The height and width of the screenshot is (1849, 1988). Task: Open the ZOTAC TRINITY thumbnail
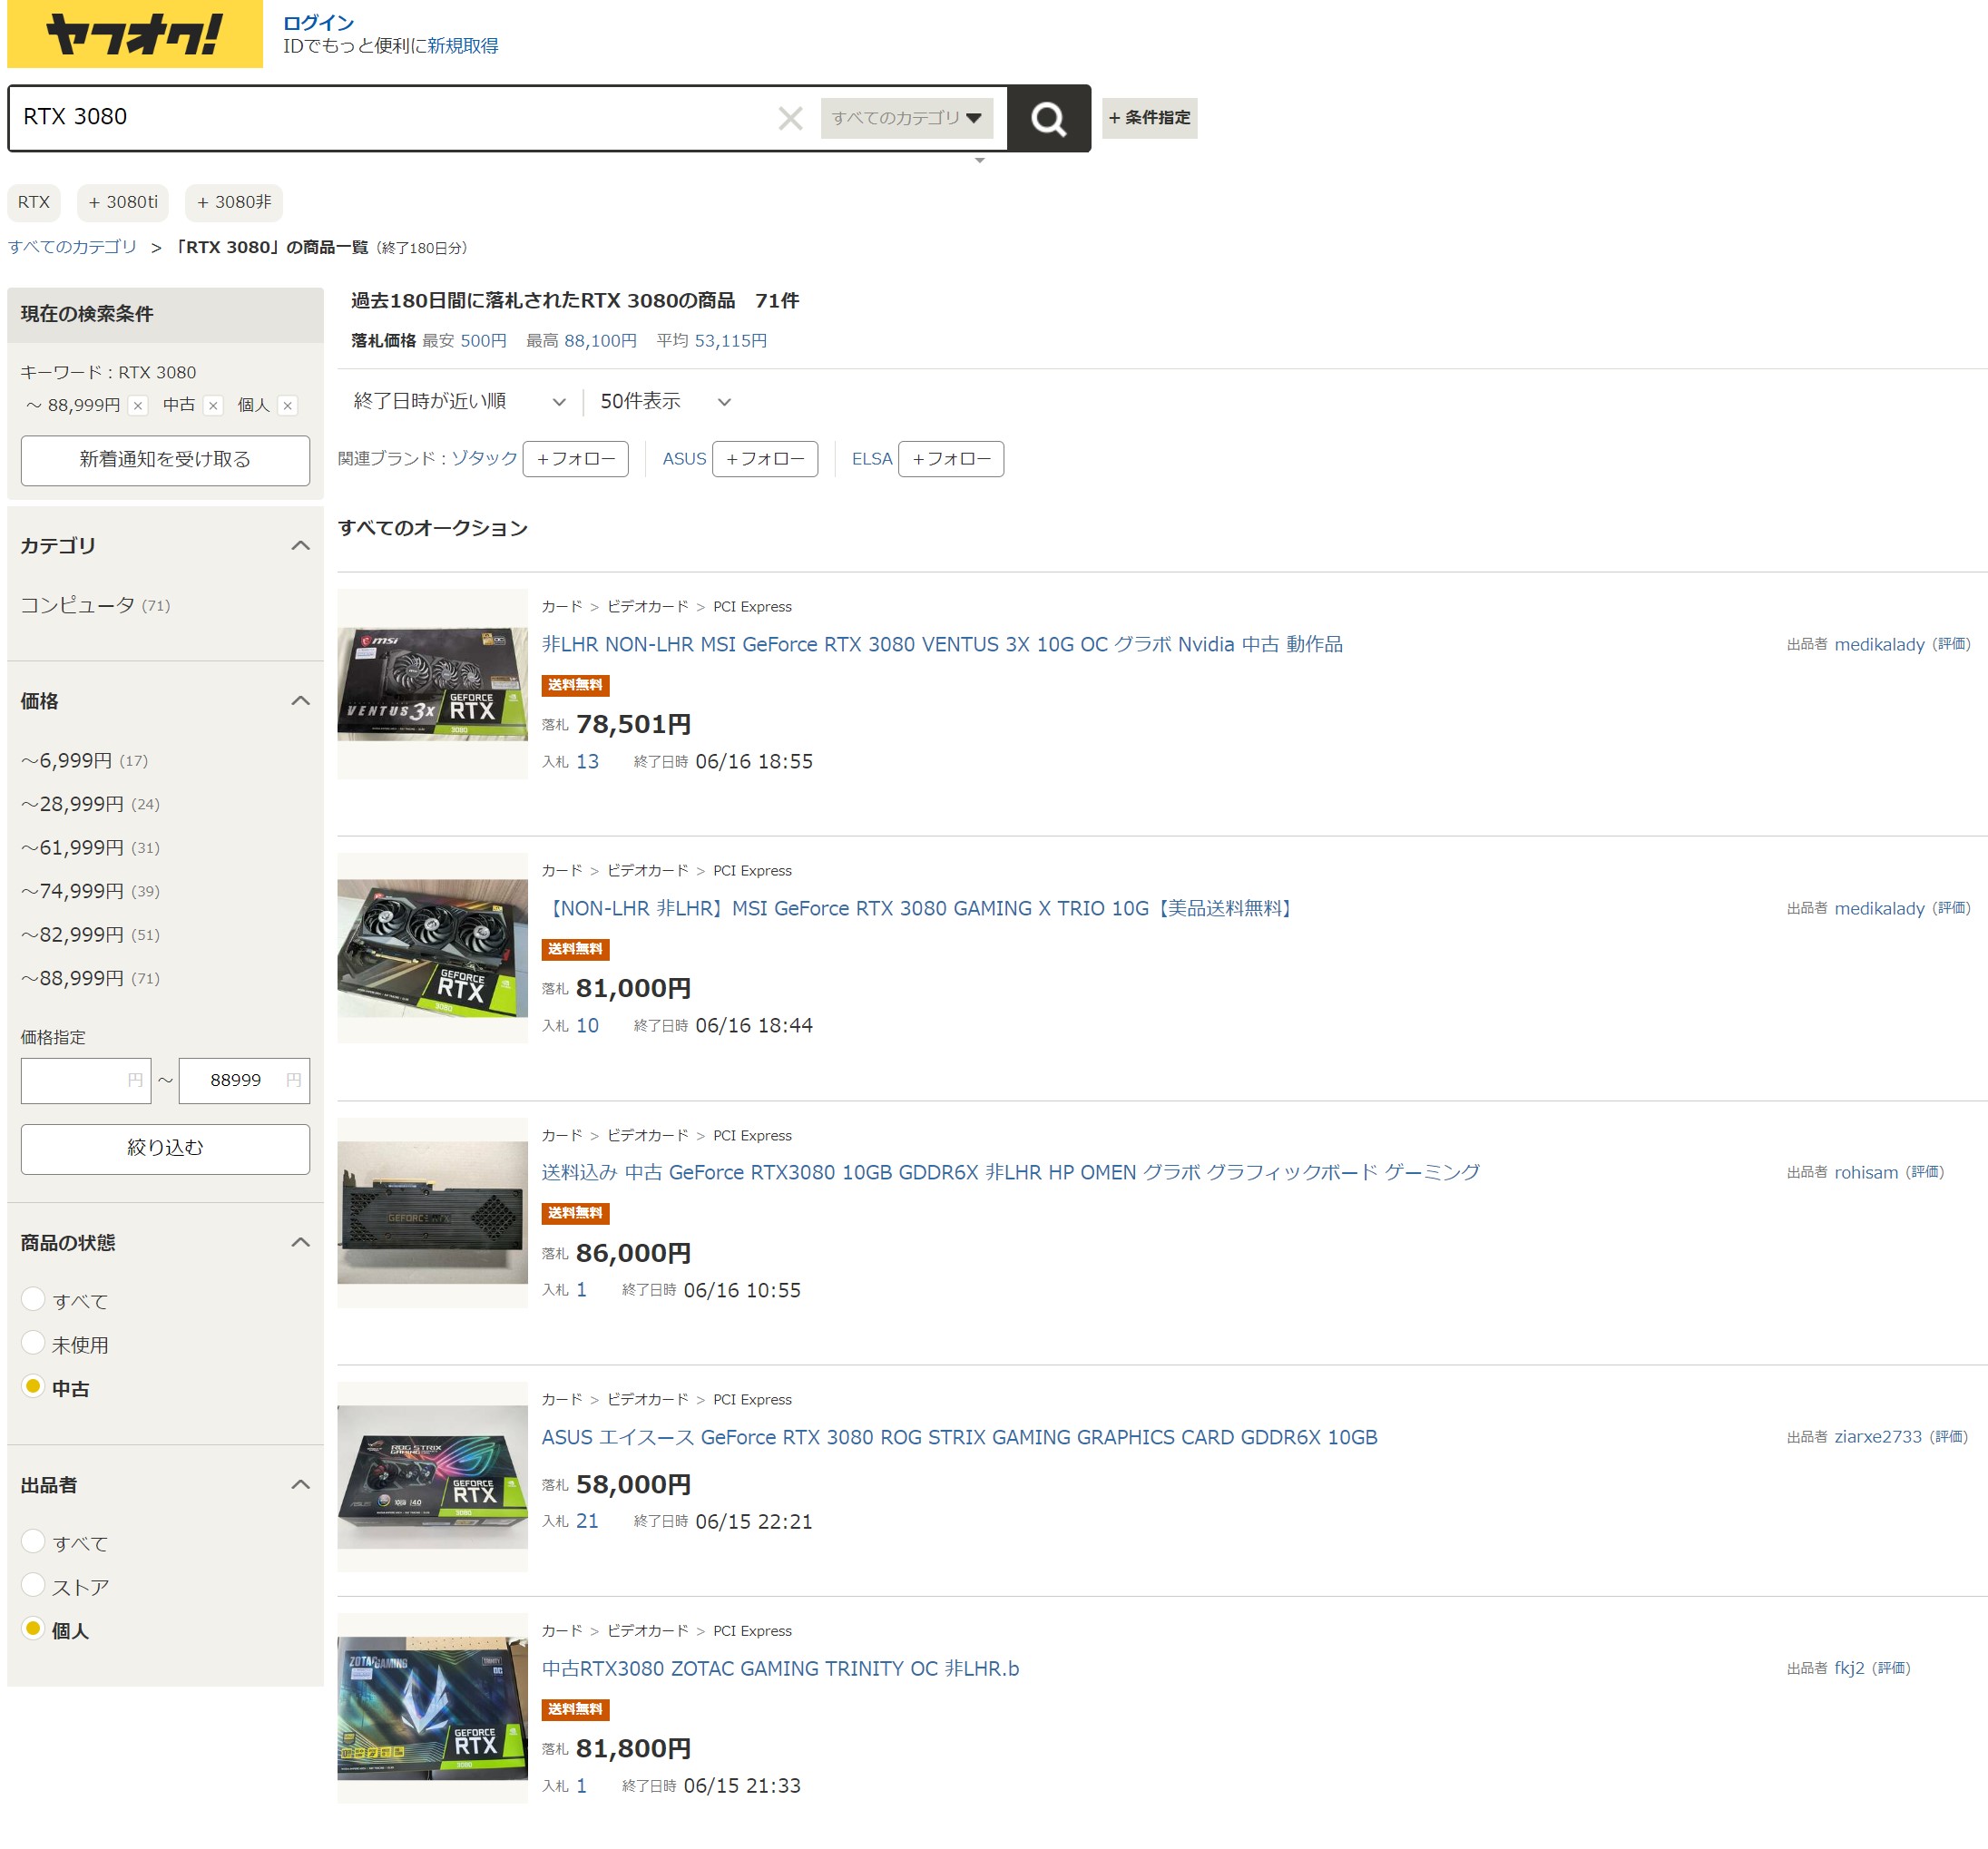432,1707
